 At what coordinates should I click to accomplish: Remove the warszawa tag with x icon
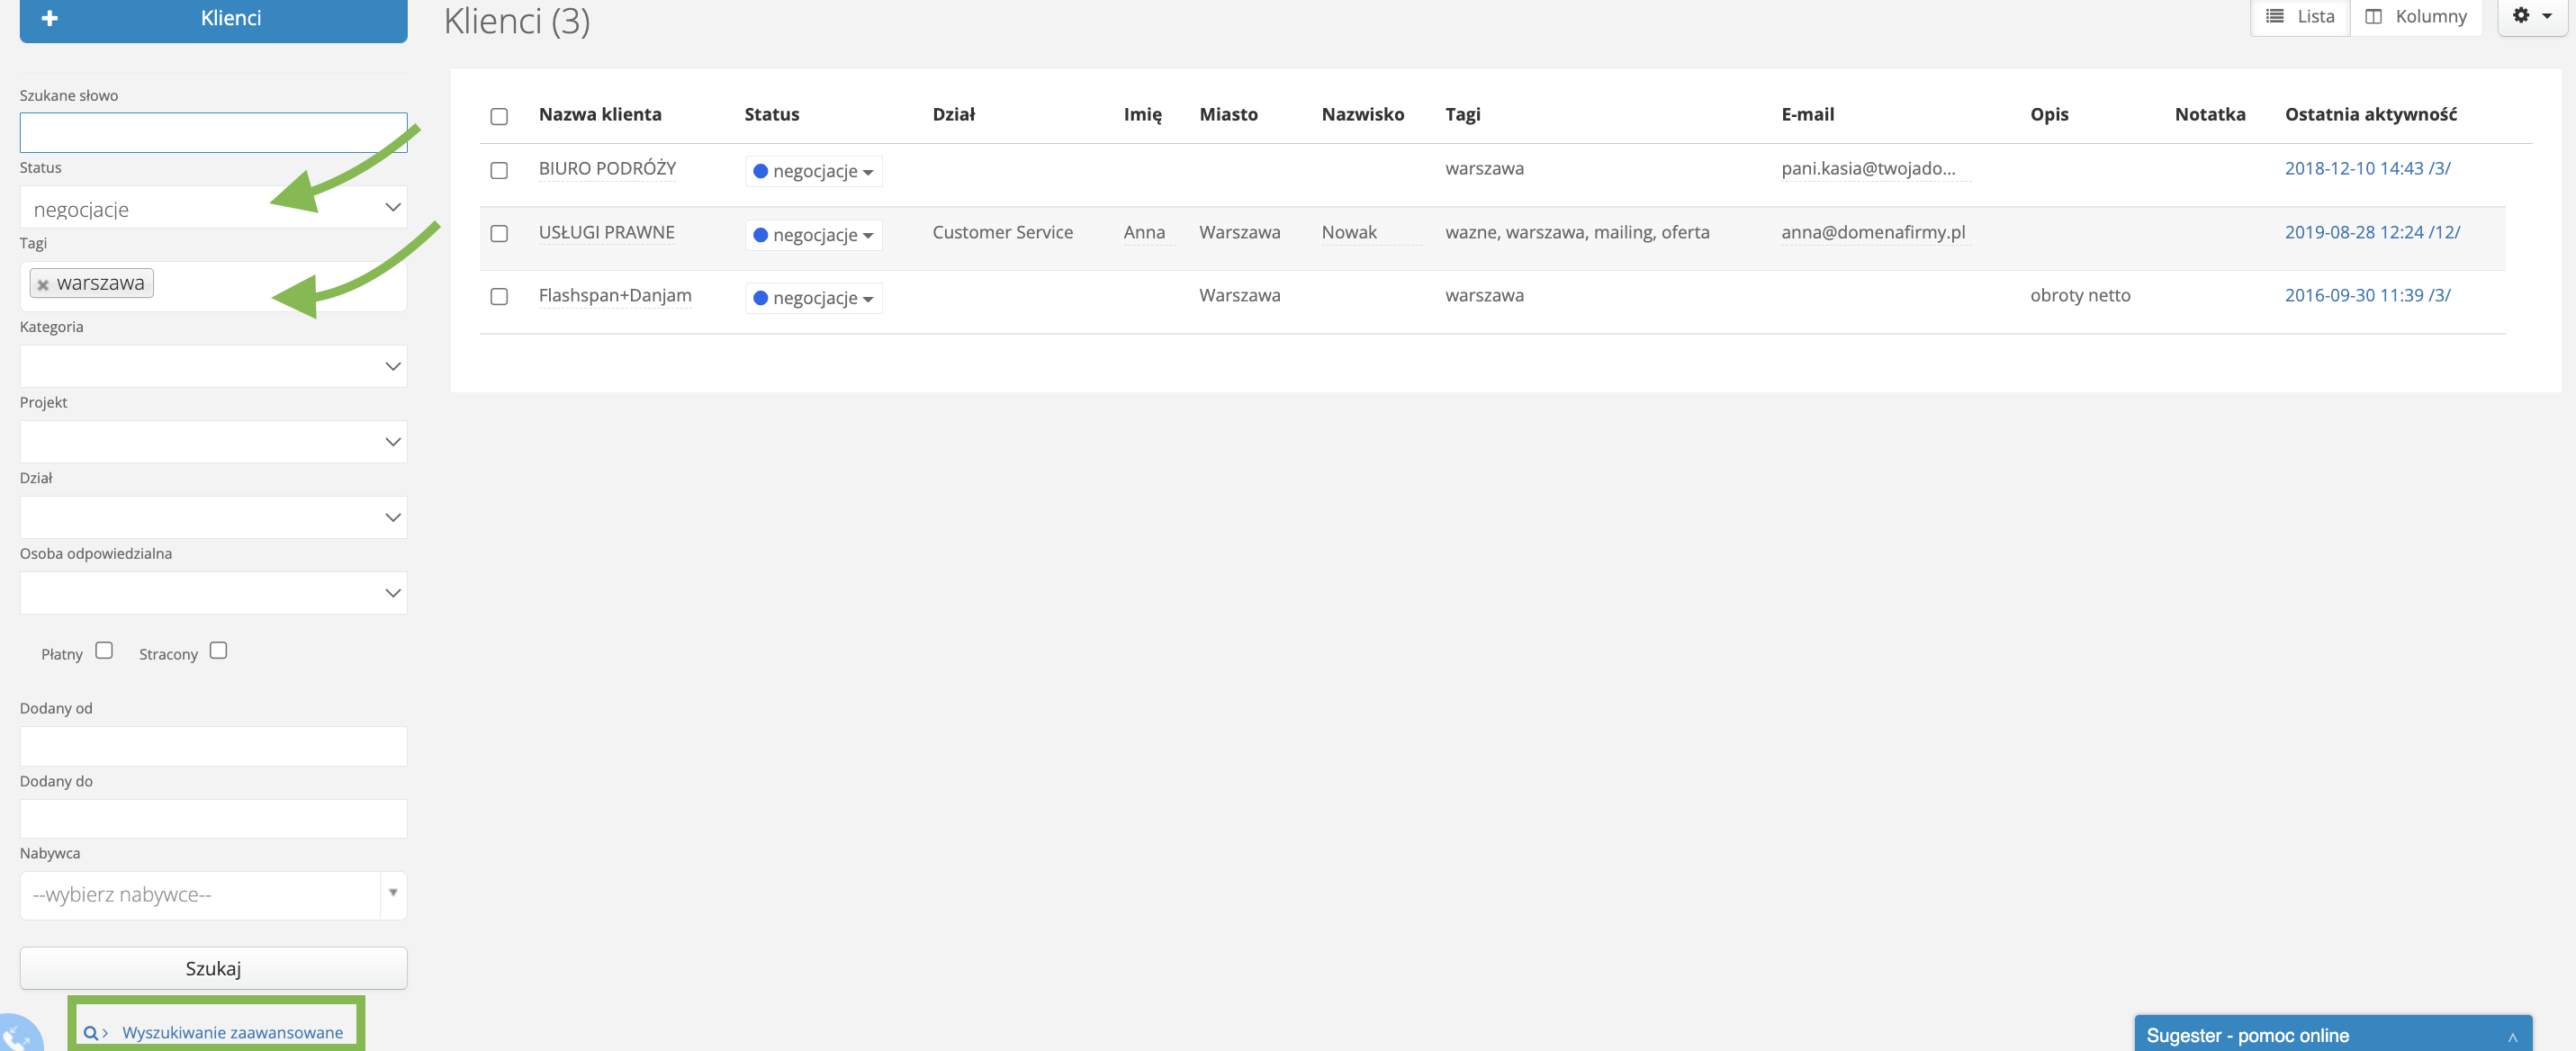pyautogui.click(x=43, y=285)
